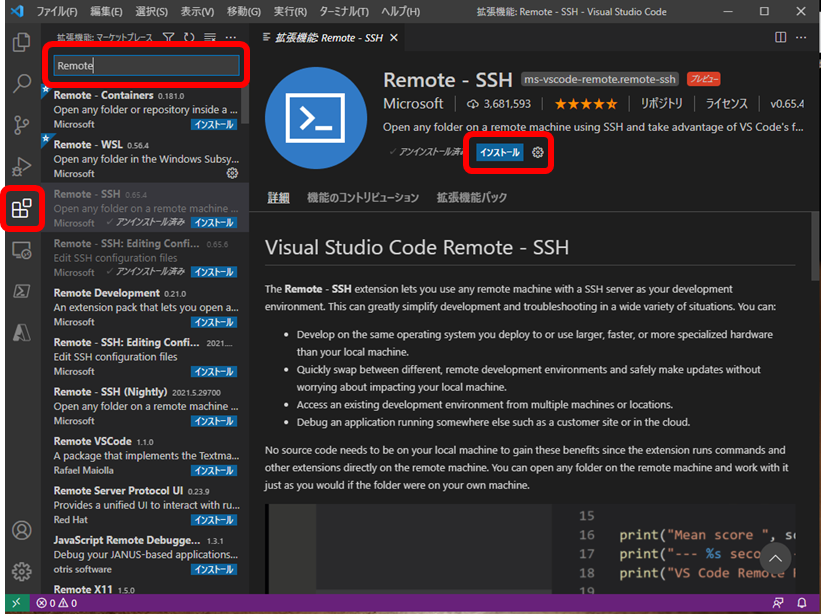Viewport: 821px width, 614px height.
Task: Open editor more actions ellipsis
Action: pyautogui.click(x=801, y=37)
